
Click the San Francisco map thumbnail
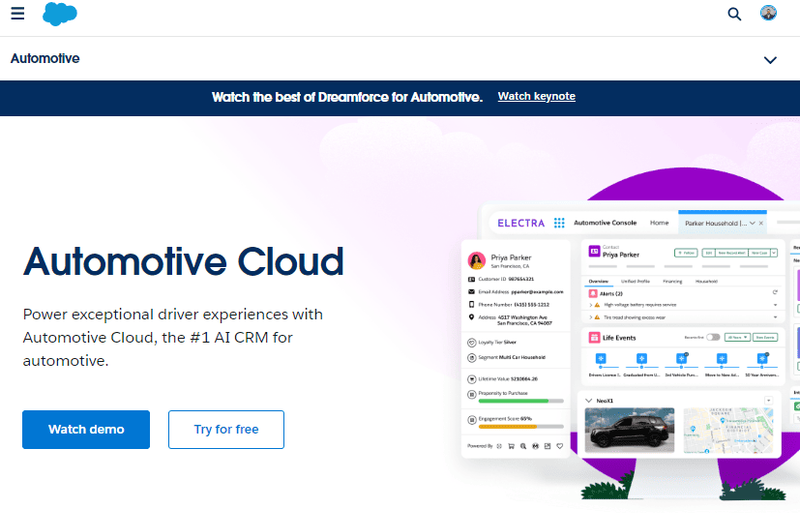point(728,430)
